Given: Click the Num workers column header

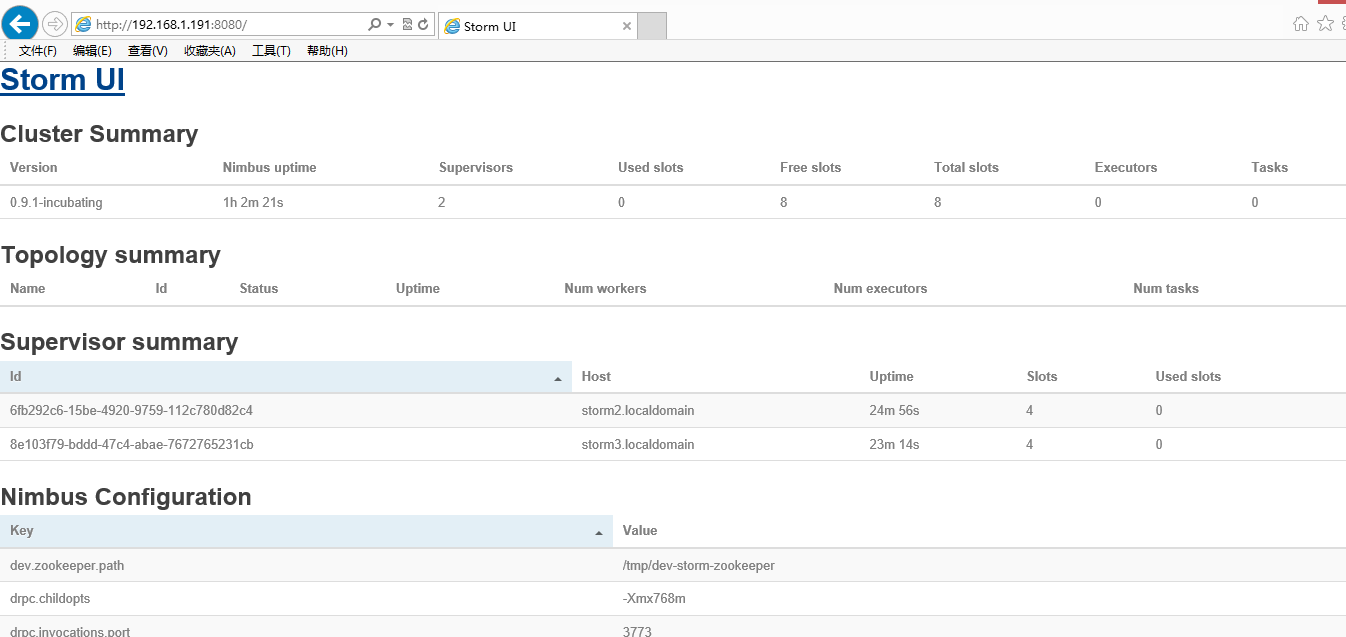Looking at the screenshot, I should pyautogui.click(x=605, y=288).
